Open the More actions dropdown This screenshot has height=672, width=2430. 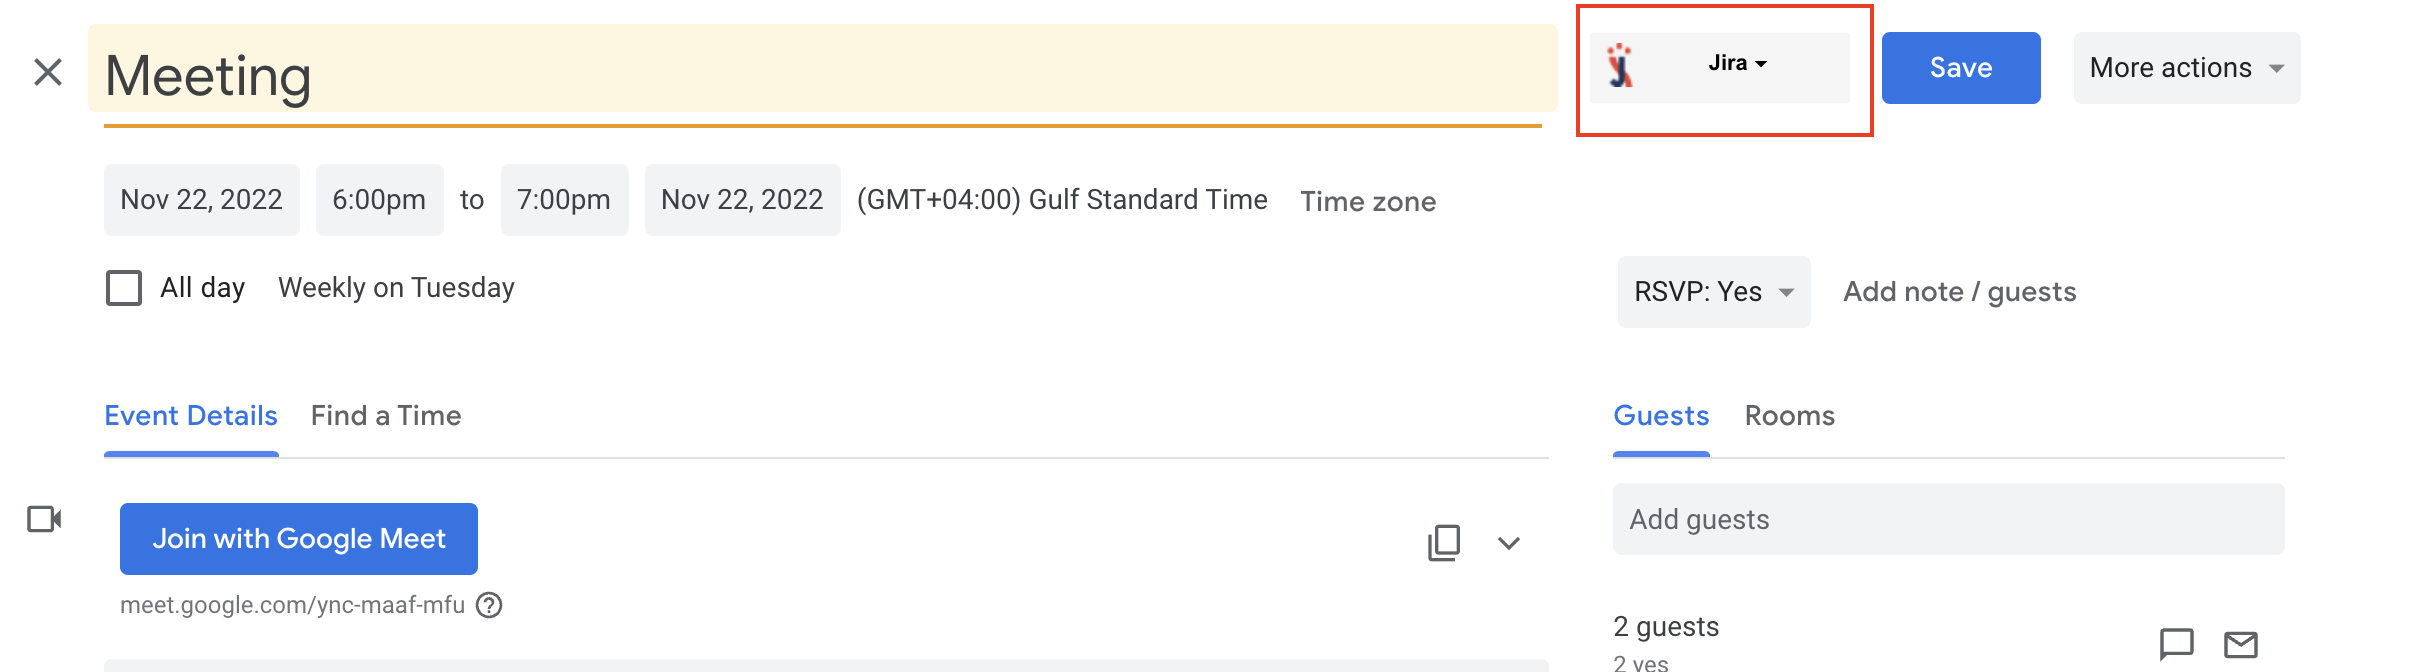(2185, 67)
